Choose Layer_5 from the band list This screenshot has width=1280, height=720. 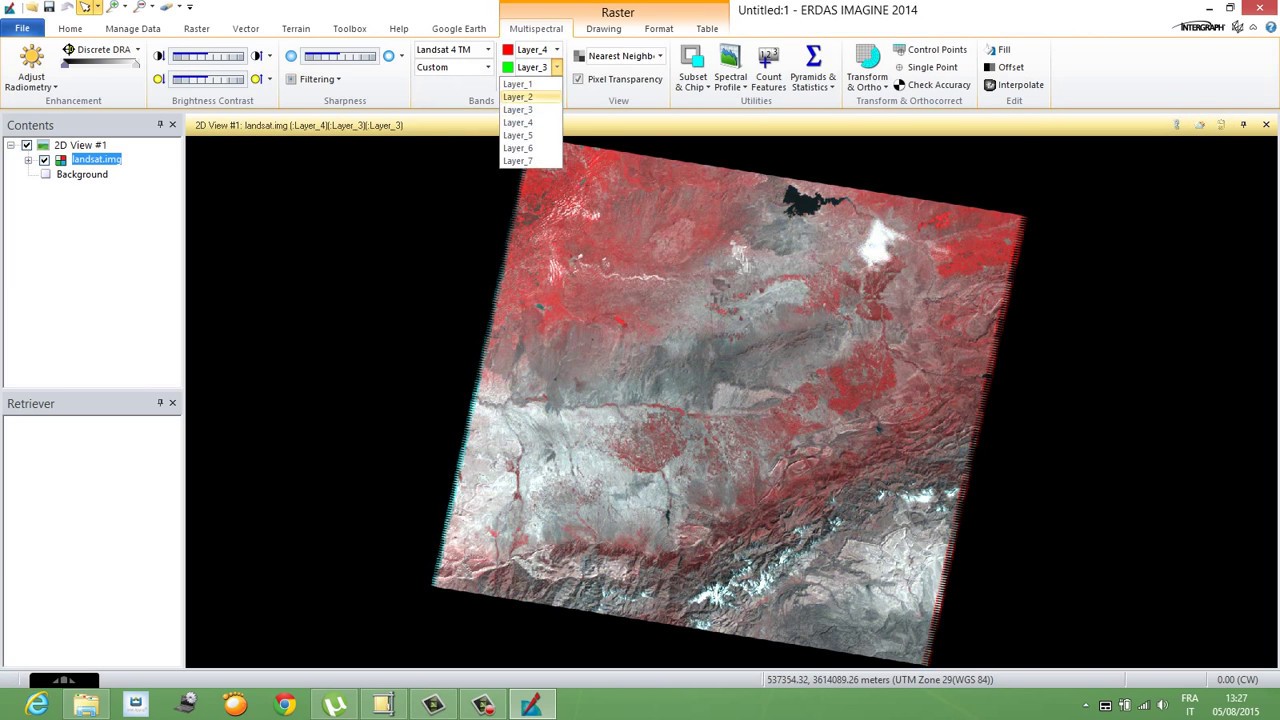click(518, 135)
